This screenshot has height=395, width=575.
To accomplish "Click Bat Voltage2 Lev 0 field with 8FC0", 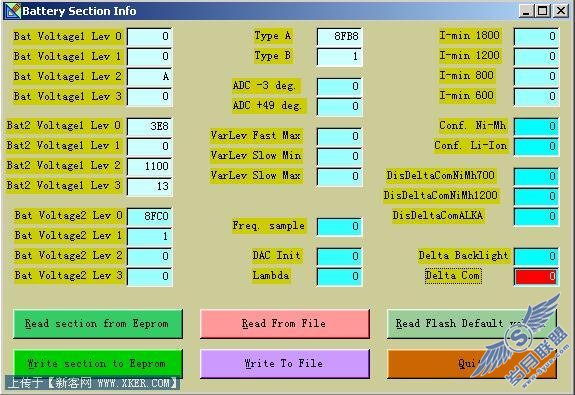I will (x=150, y=216).
